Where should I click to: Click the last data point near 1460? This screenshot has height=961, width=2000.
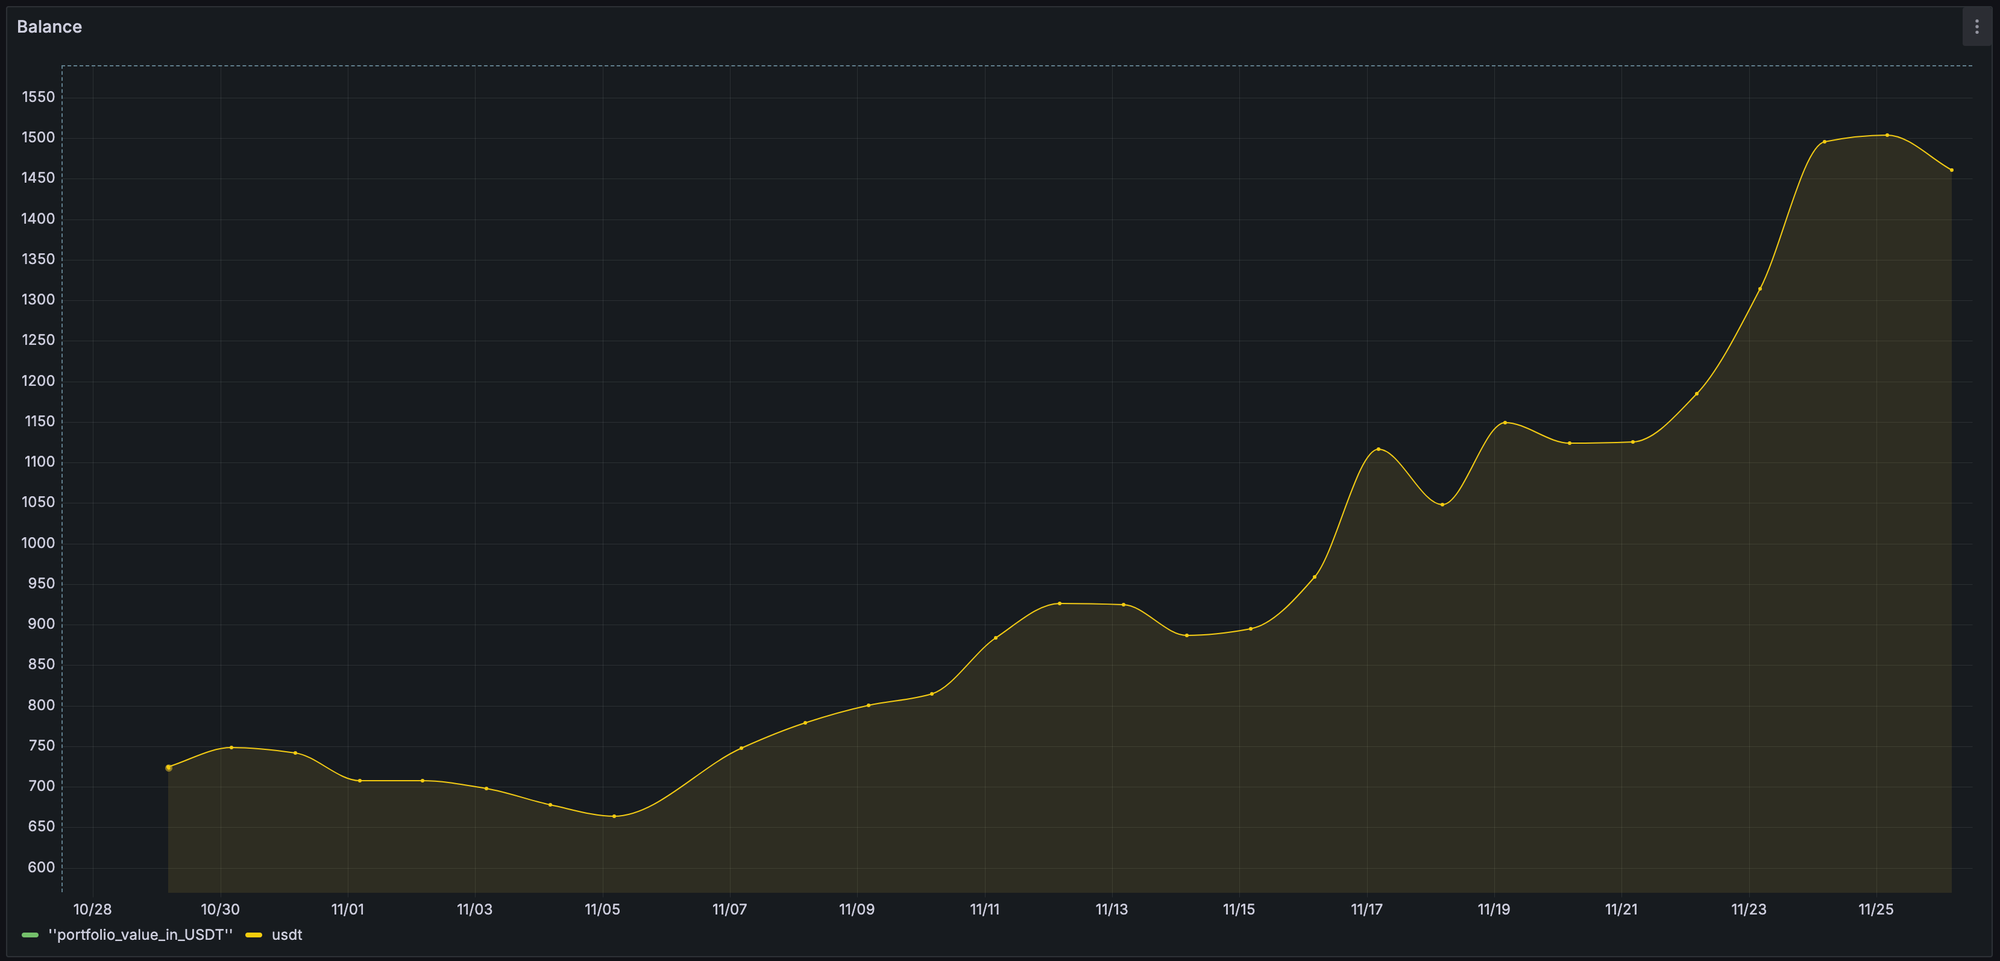tap(1951, 170)
